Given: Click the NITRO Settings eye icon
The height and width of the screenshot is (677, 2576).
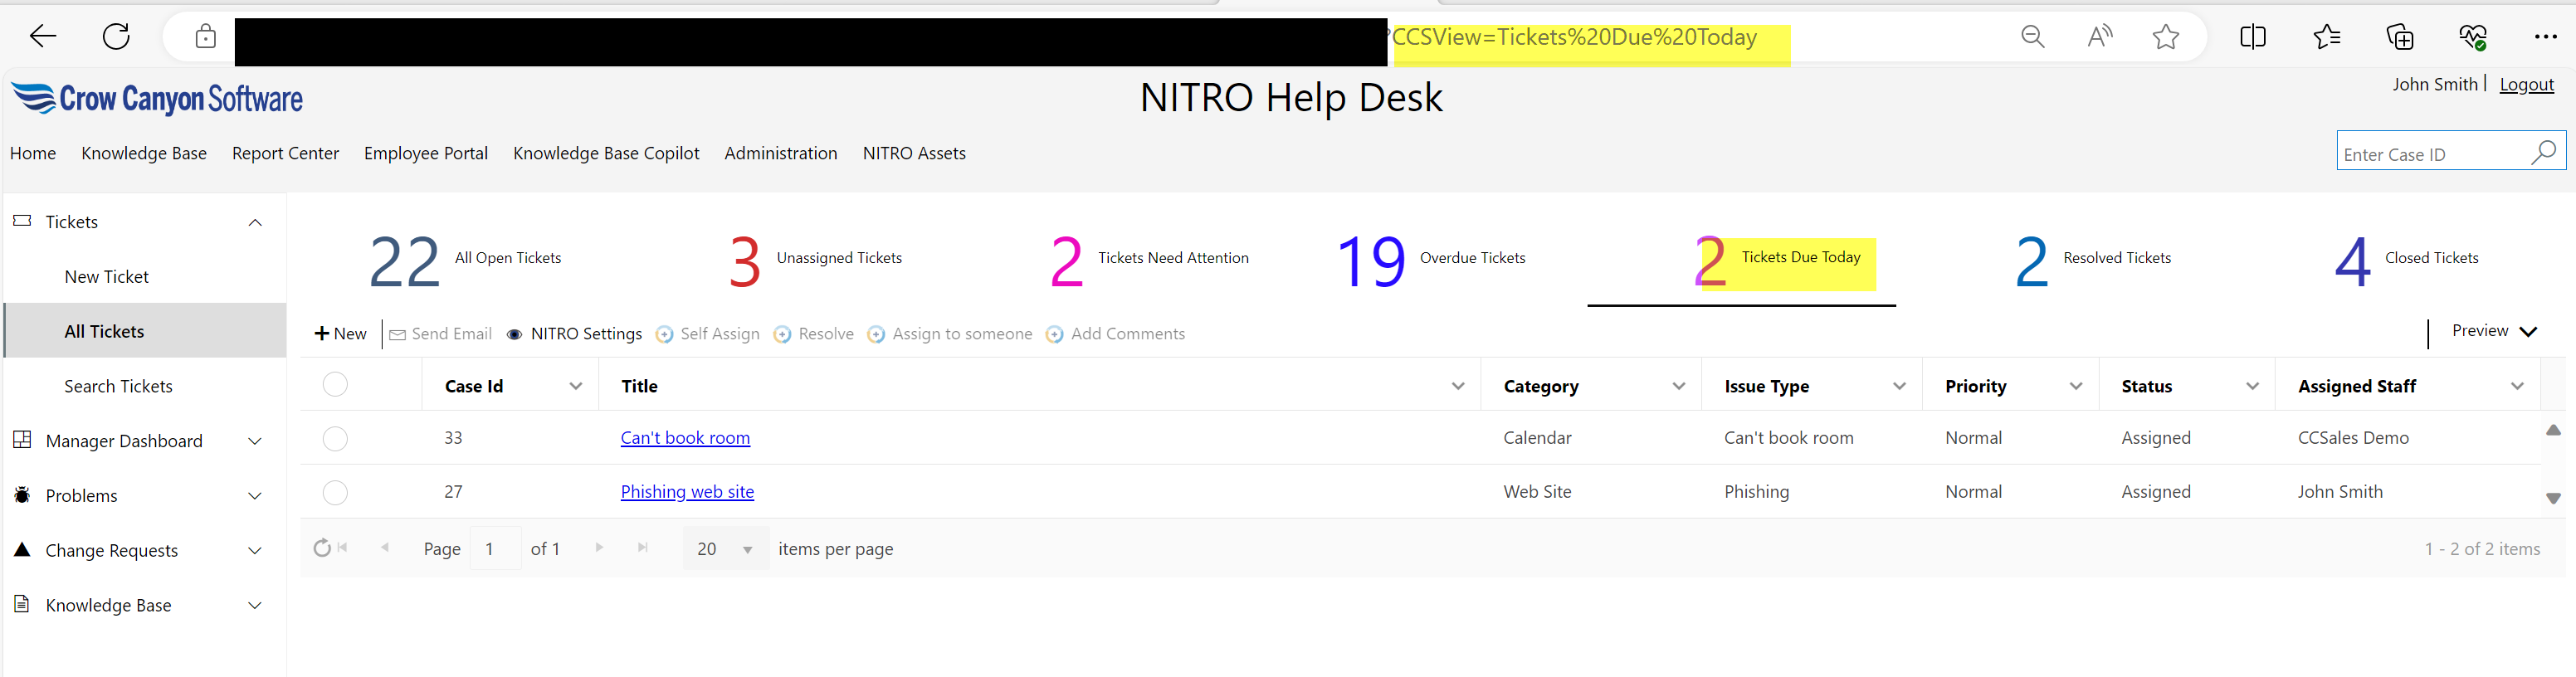Looking at the screenshot, I should 514,335.
